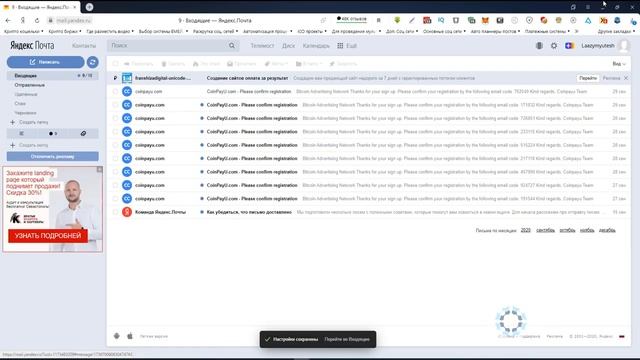
Task: Click the user avatar picture
Action: 624,46
